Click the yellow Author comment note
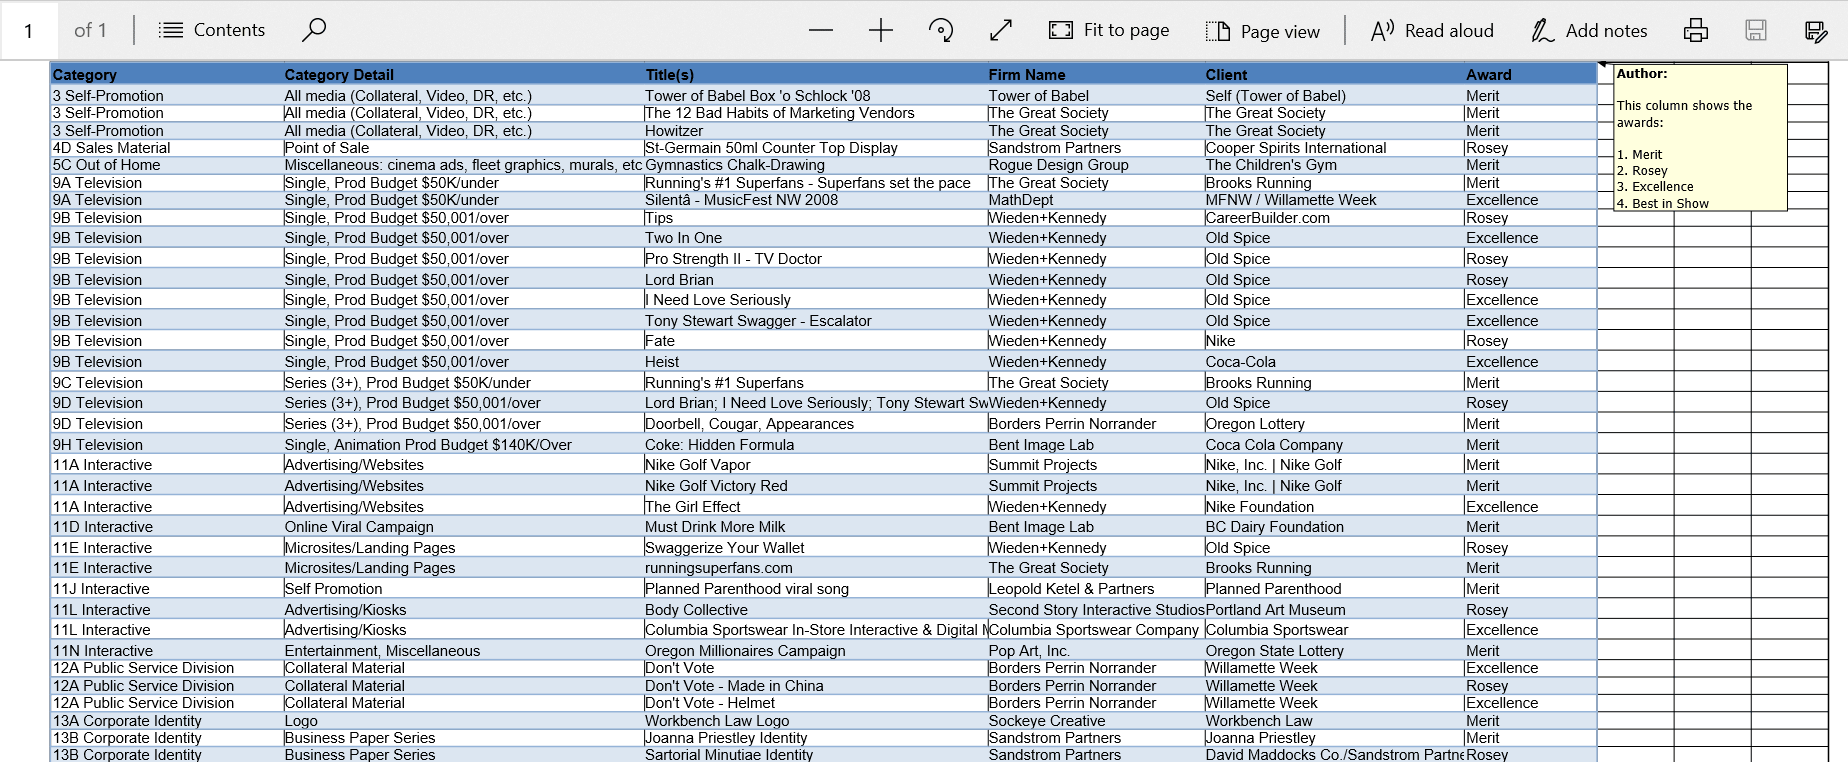Viewport: 1848px width, 762px height. 1700,137
